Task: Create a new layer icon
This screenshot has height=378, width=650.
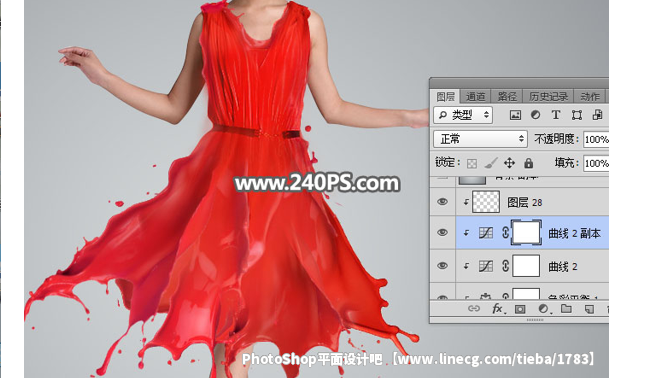Action: pyautogui.click(x=589, y=309)
